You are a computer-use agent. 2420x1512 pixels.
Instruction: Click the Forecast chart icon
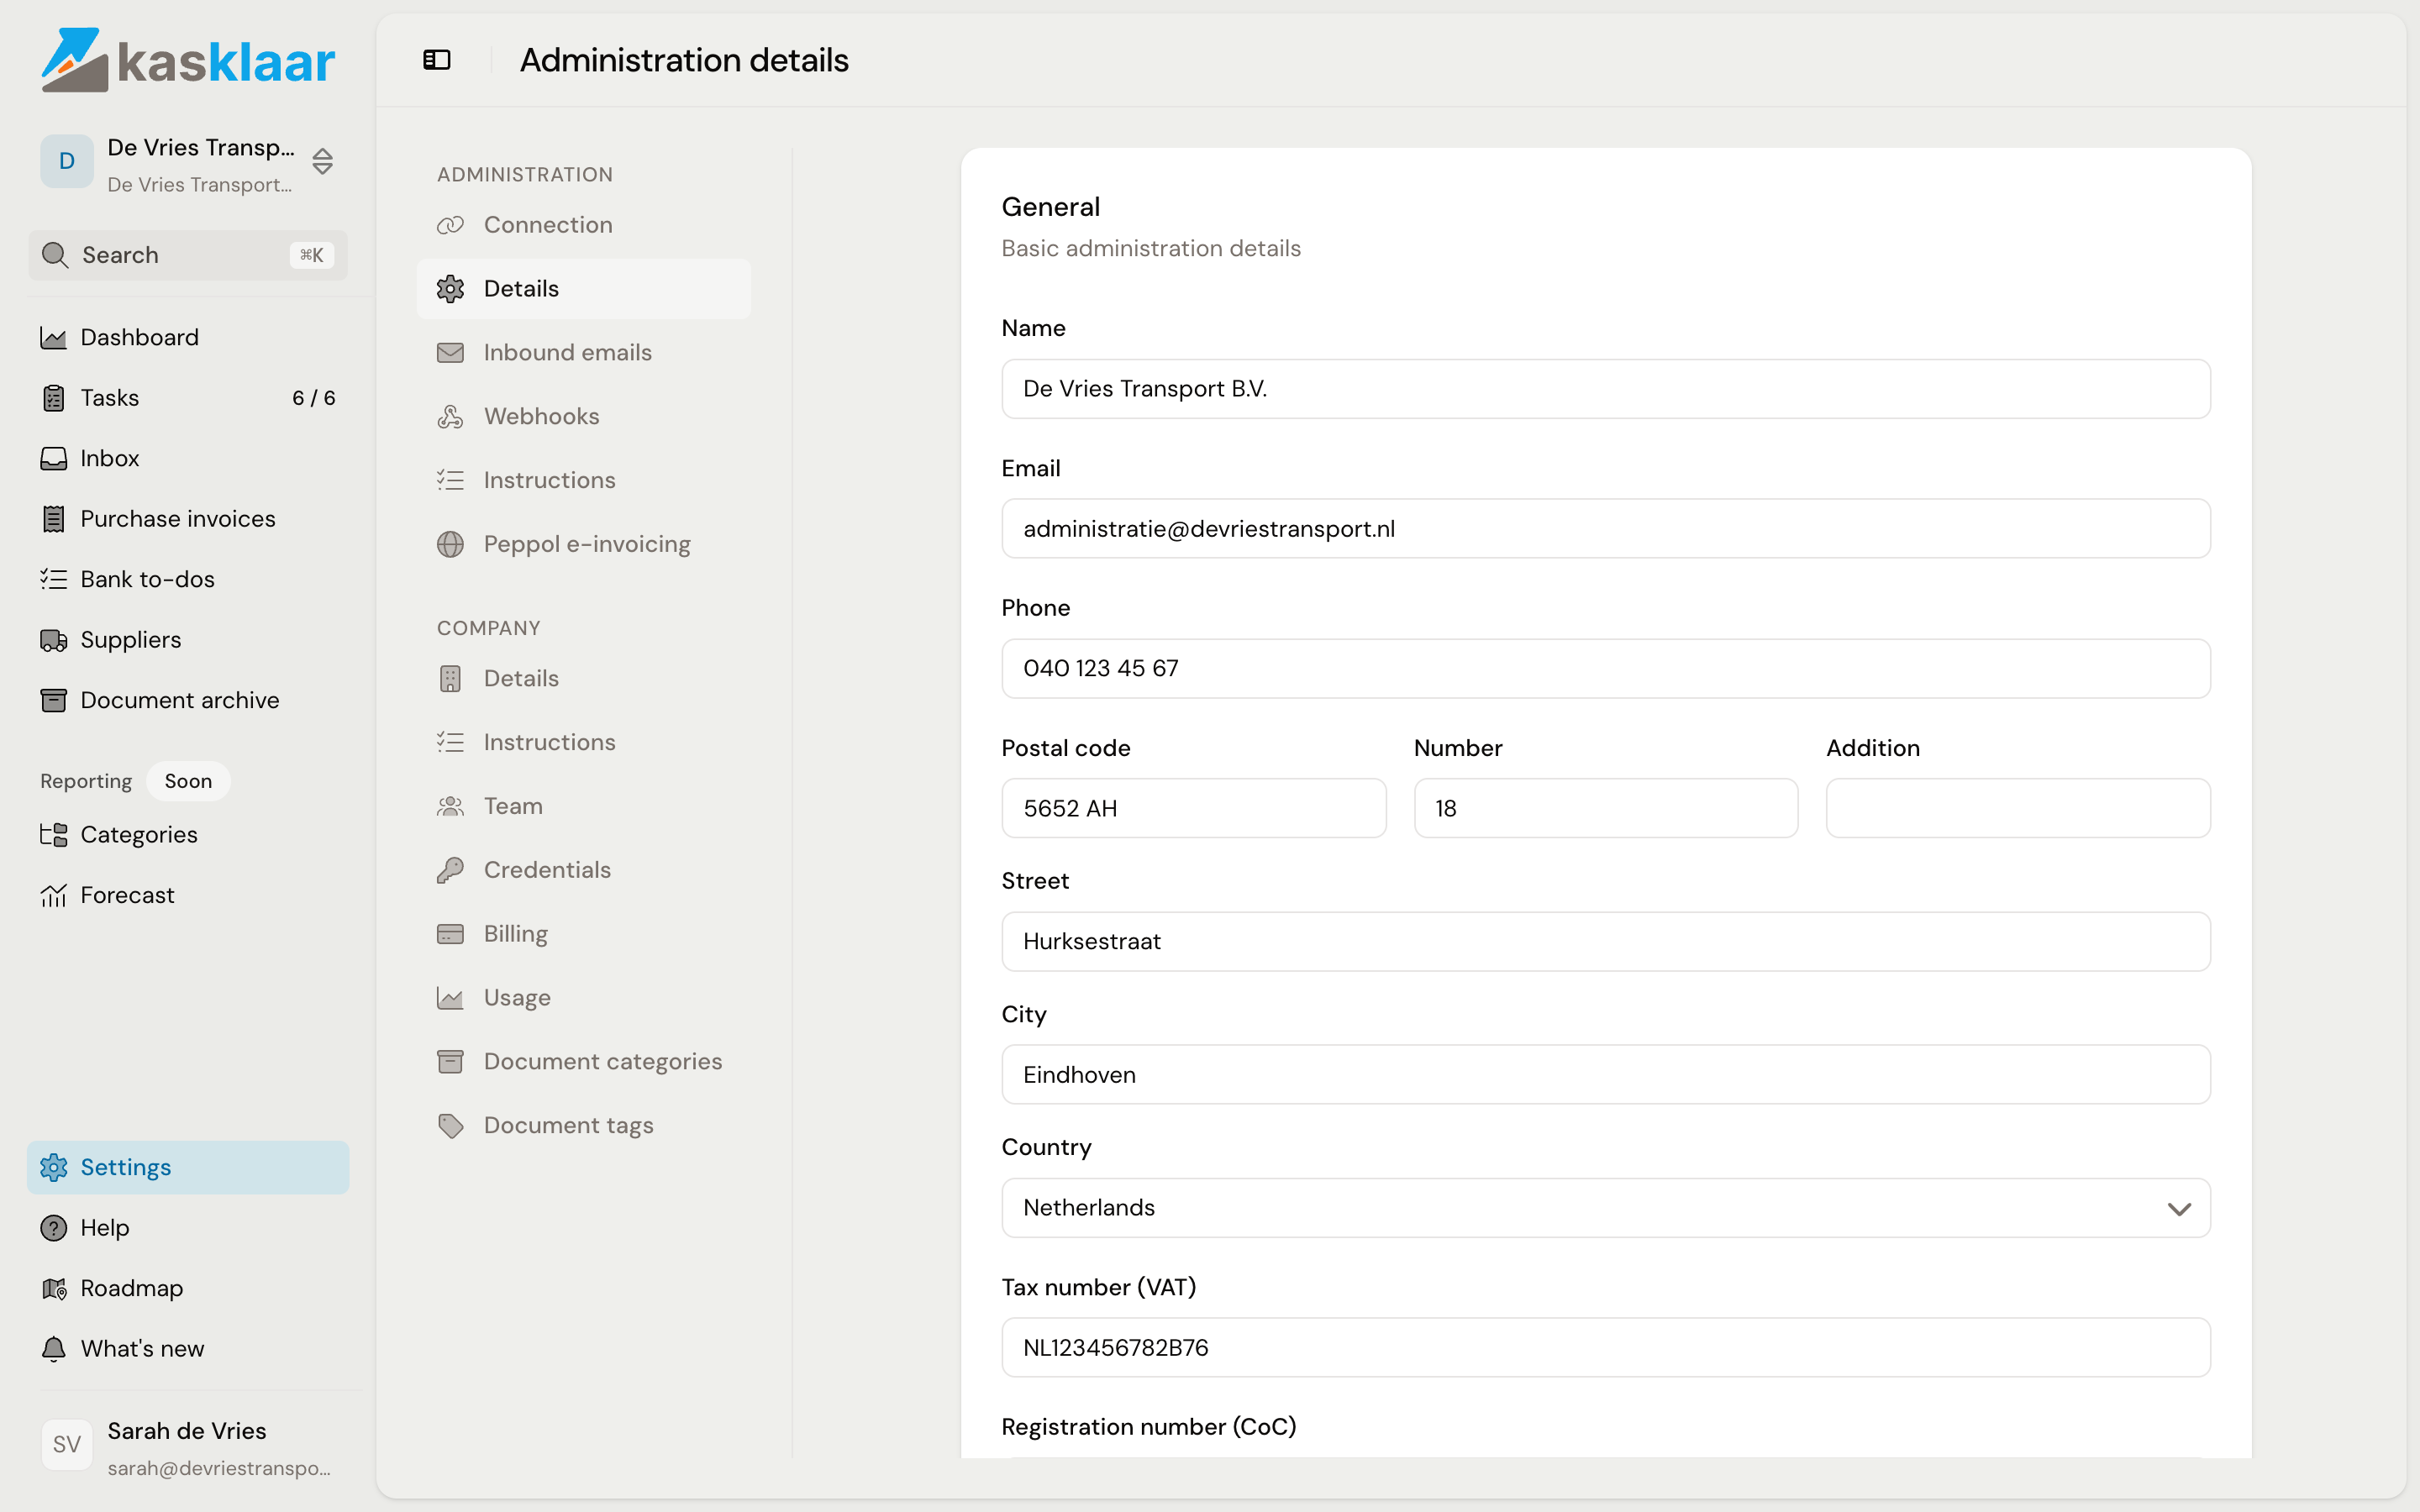click(x=53, y=895)
